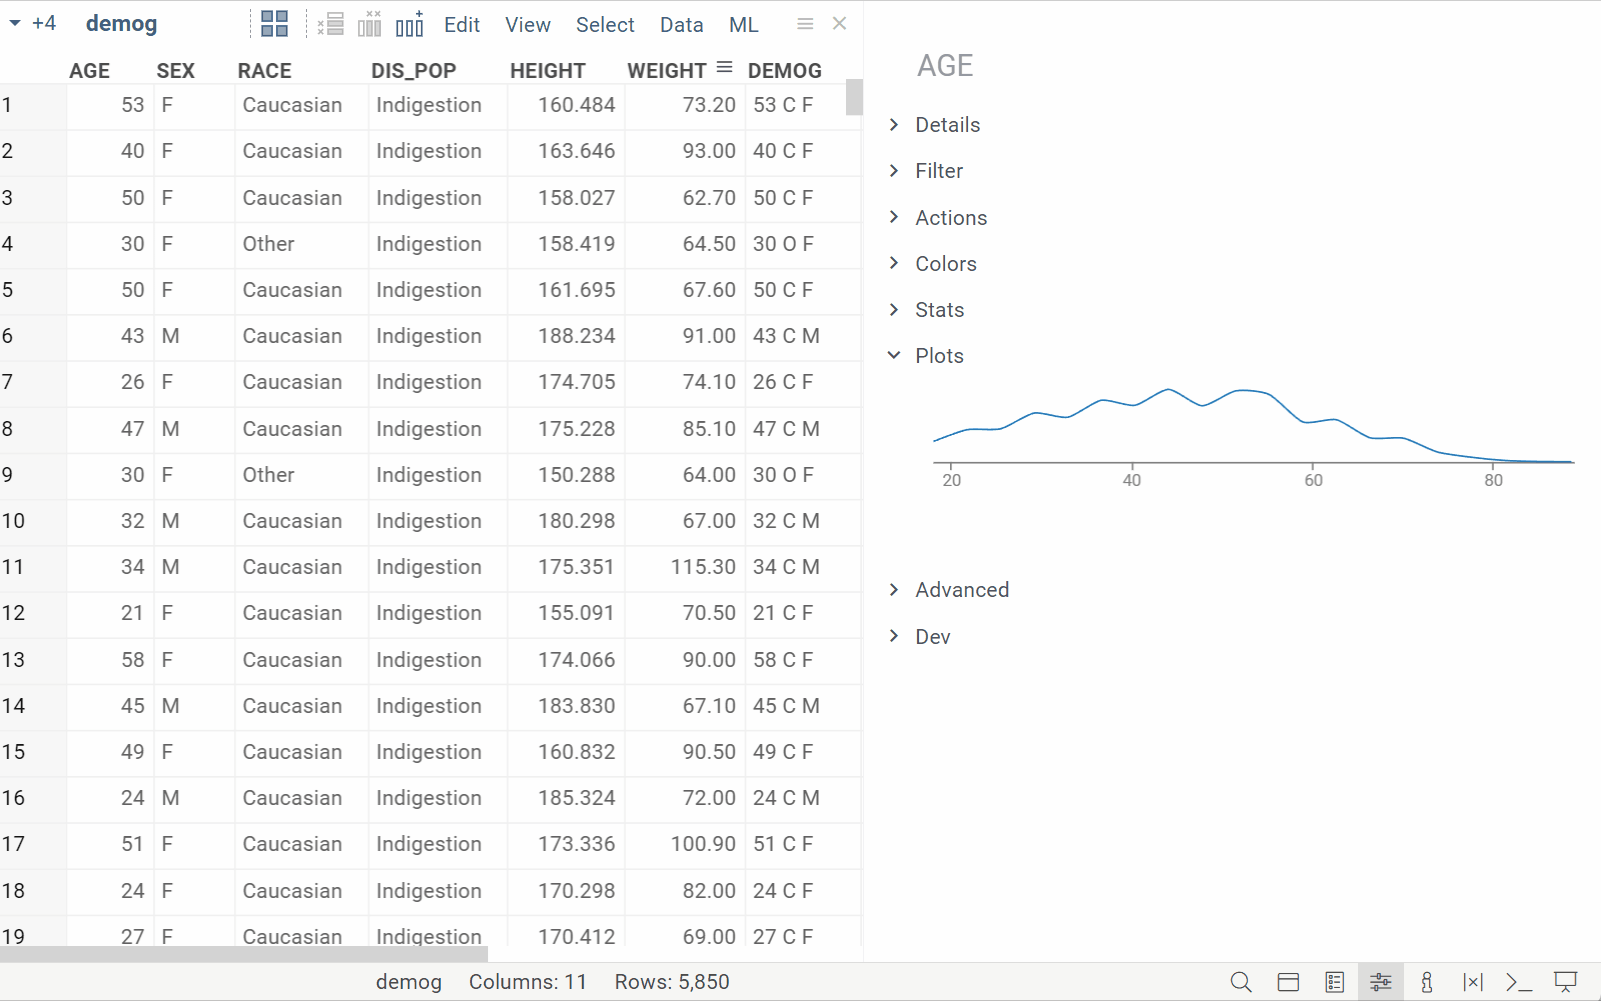Collapse the Plots section
The width and height of the screenshot is (1601, 1001).
[939, 356]
